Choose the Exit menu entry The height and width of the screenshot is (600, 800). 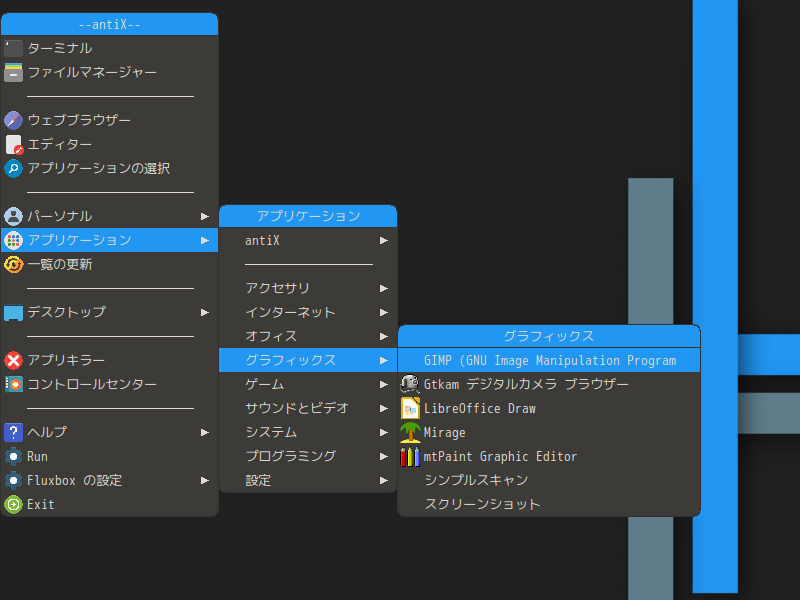pos(109,505)
